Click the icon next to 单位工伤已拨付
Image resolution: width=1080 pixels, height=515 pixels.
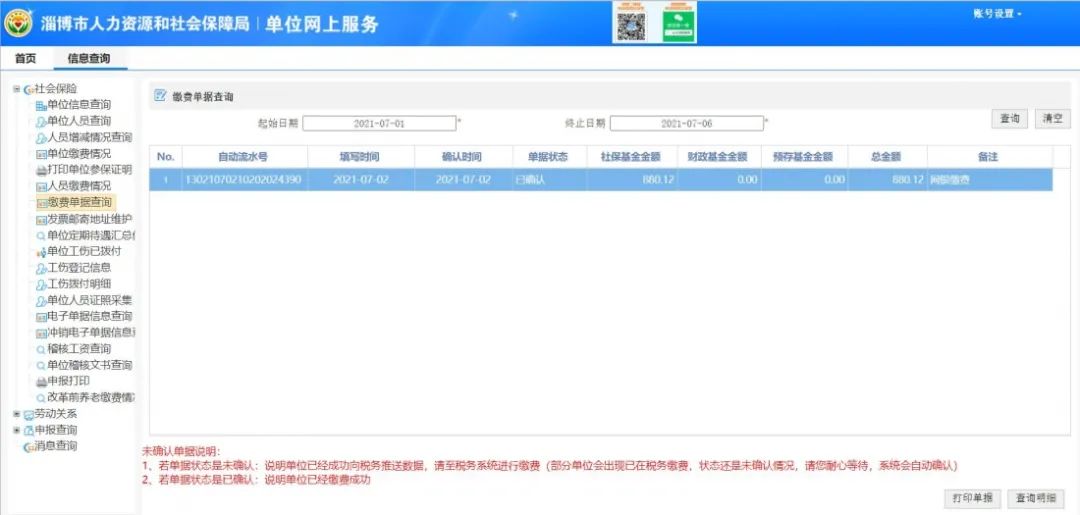click(x=41, y=252)
